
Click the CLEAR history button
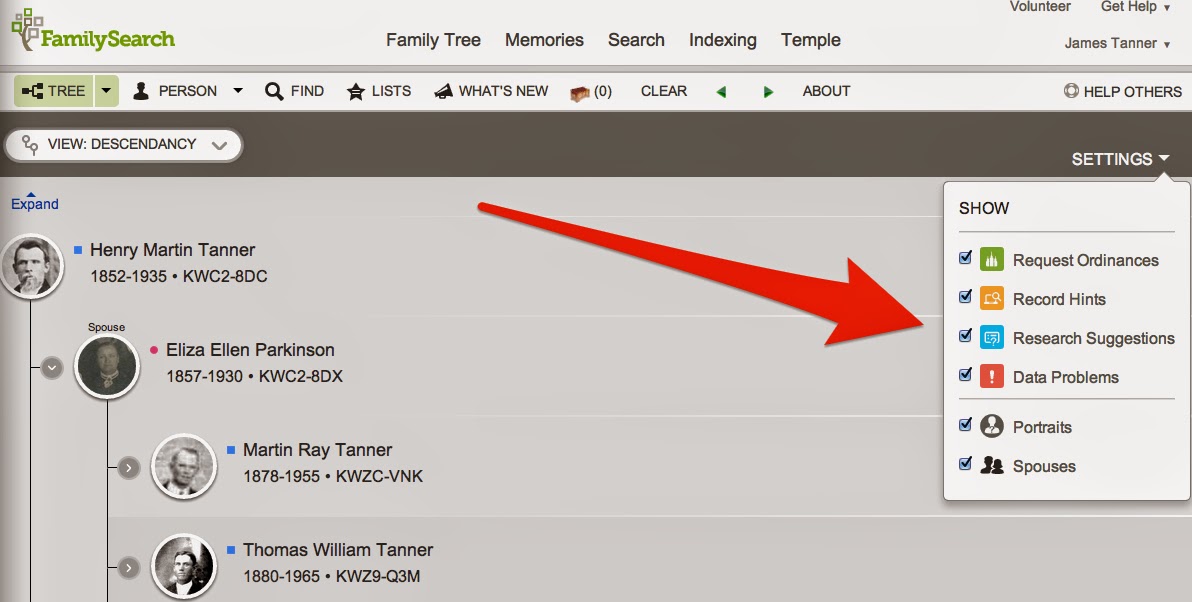(664, 91)
